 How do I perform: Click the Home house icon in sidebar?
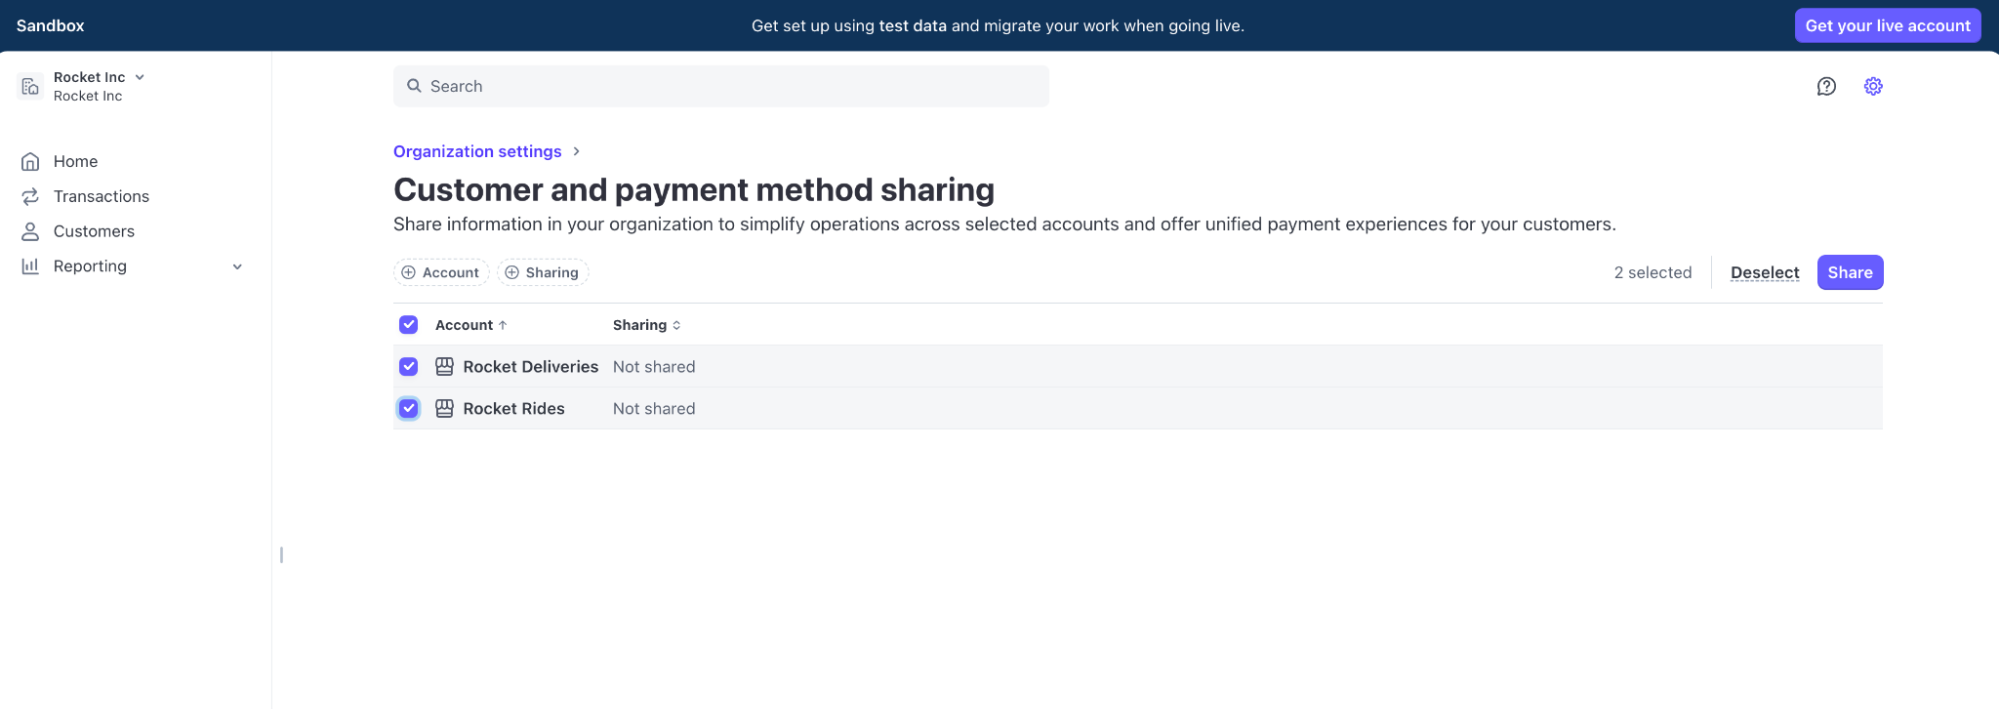[30, 162]
